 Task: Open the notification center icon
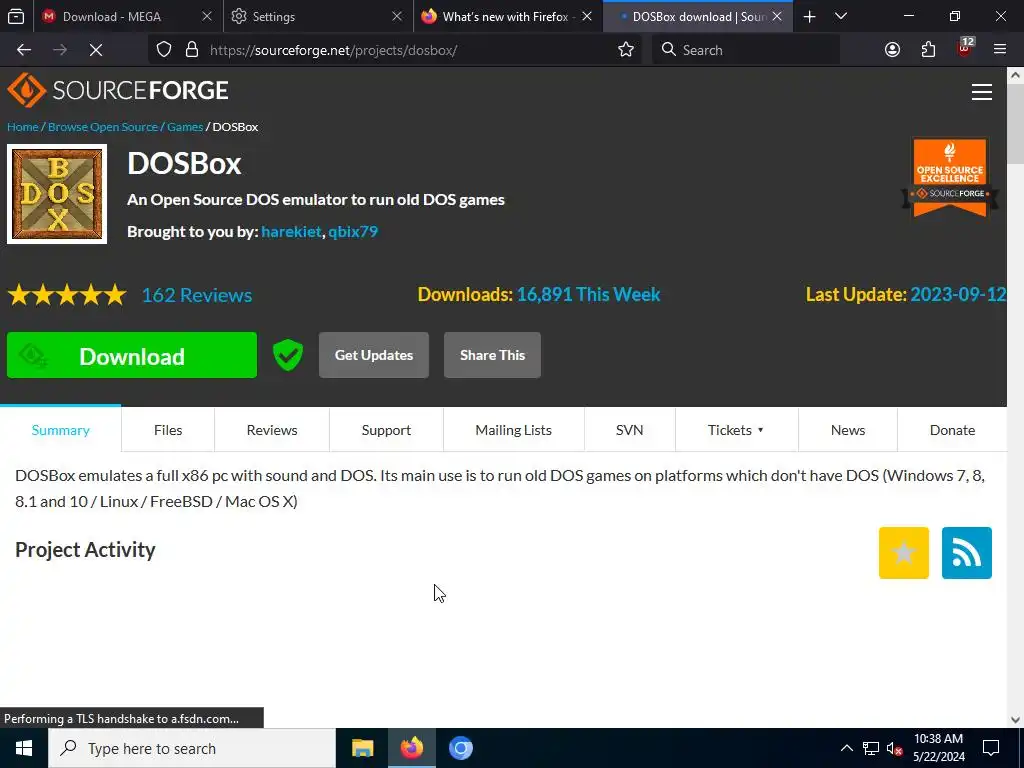tap(991, 748)
